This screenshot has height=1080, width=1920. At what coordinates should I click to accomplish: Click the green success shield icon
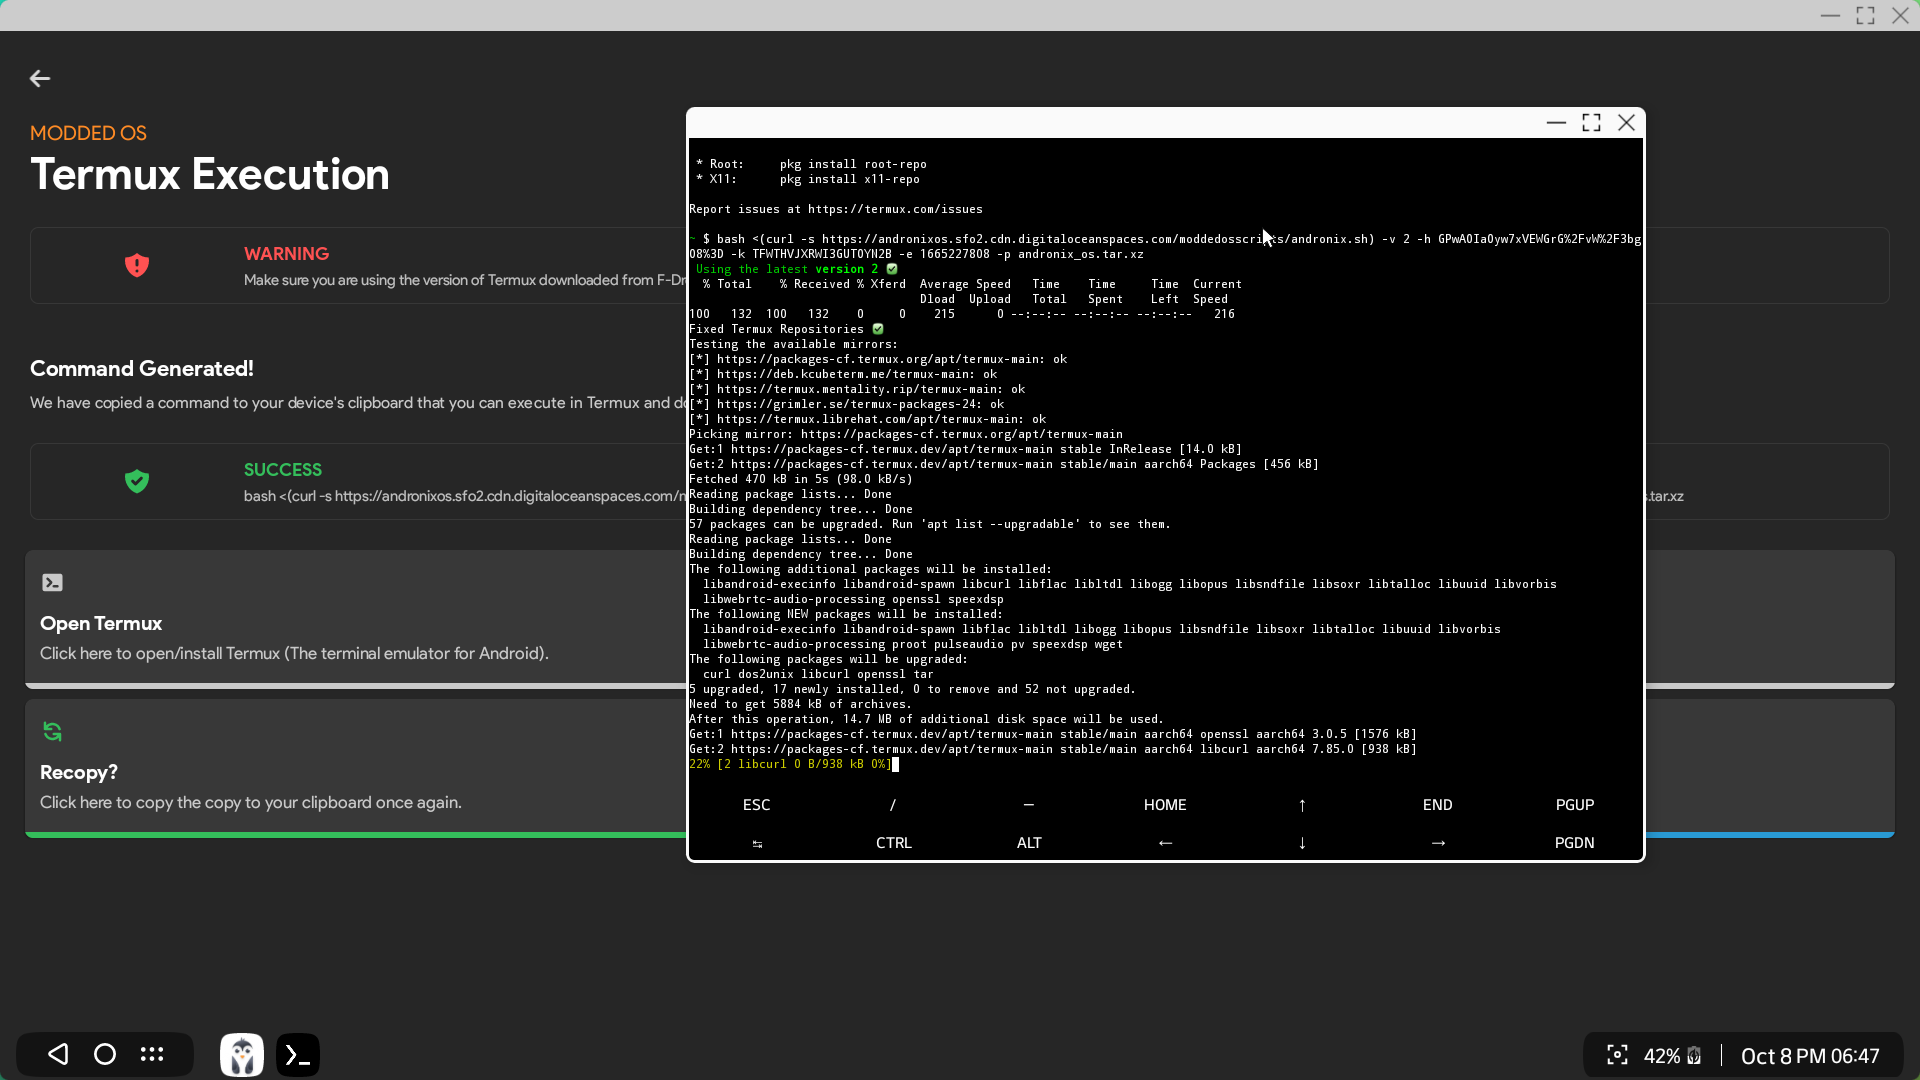point(137,481)
